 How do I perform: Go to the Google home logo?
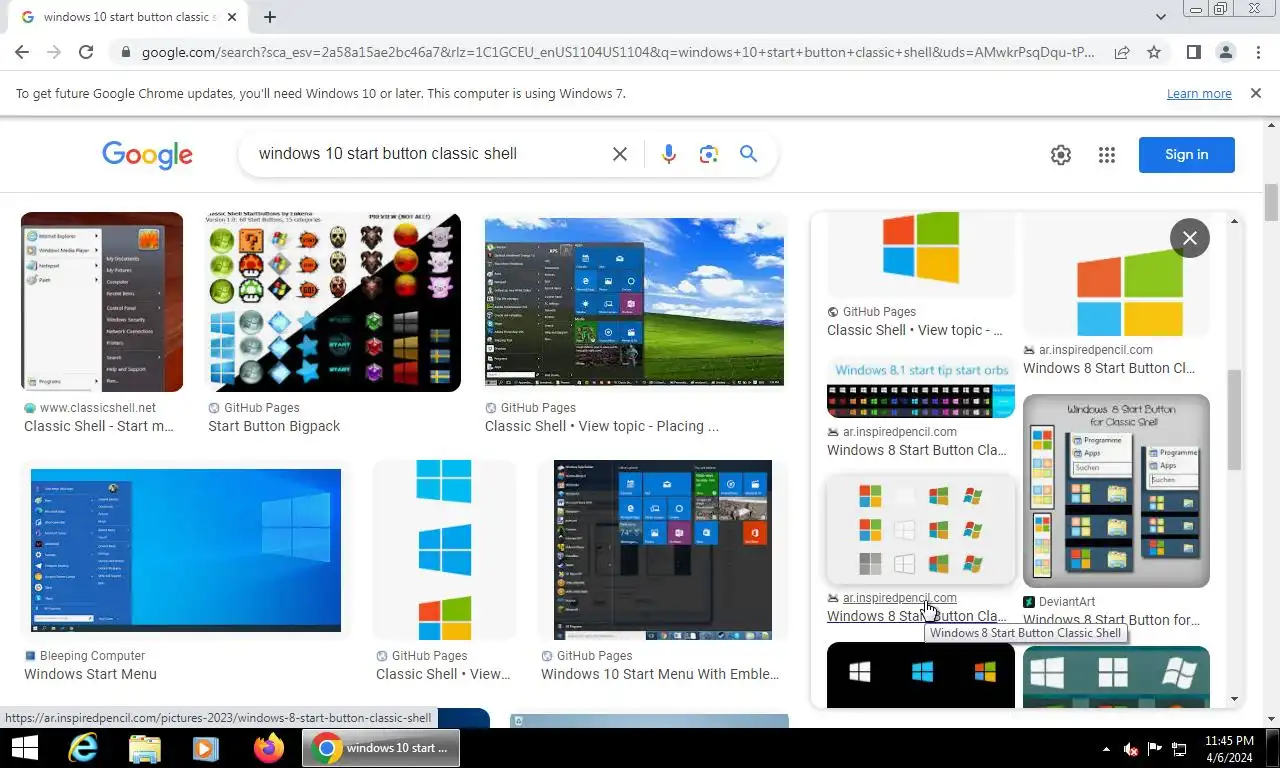(147, 154)
